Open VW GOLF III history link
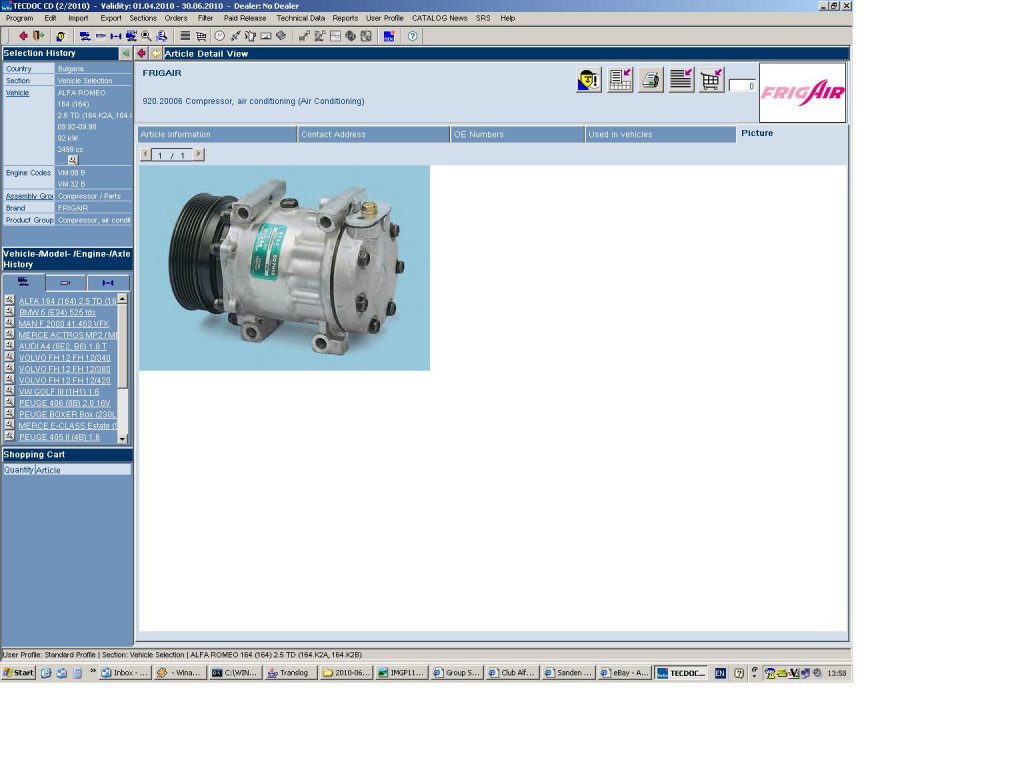The width and height of the screenshot is (1024, 768). 58,392
